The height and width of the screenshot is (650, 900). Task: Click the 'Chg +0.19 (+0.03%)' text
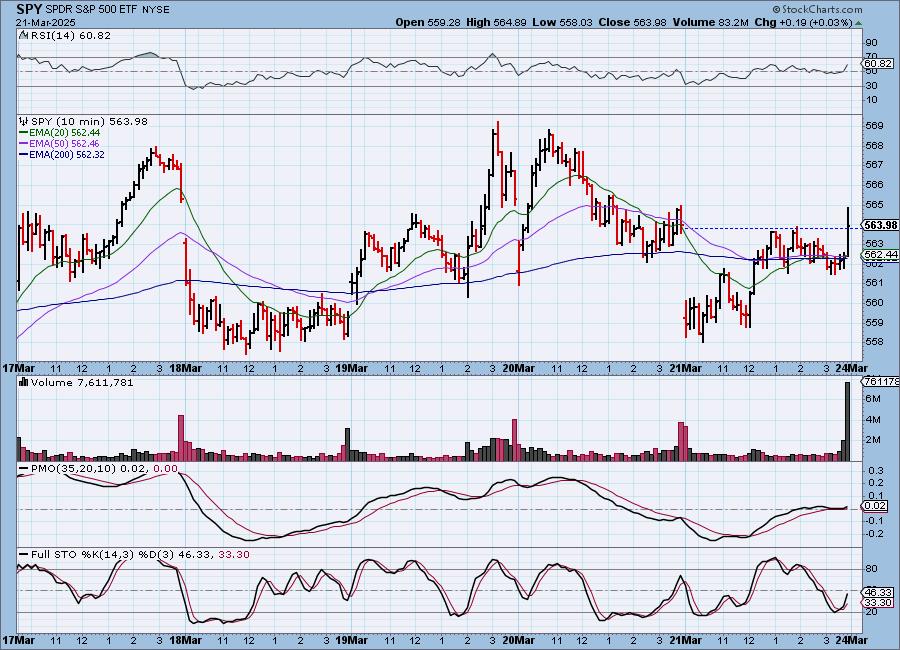(x=803, y=22)
